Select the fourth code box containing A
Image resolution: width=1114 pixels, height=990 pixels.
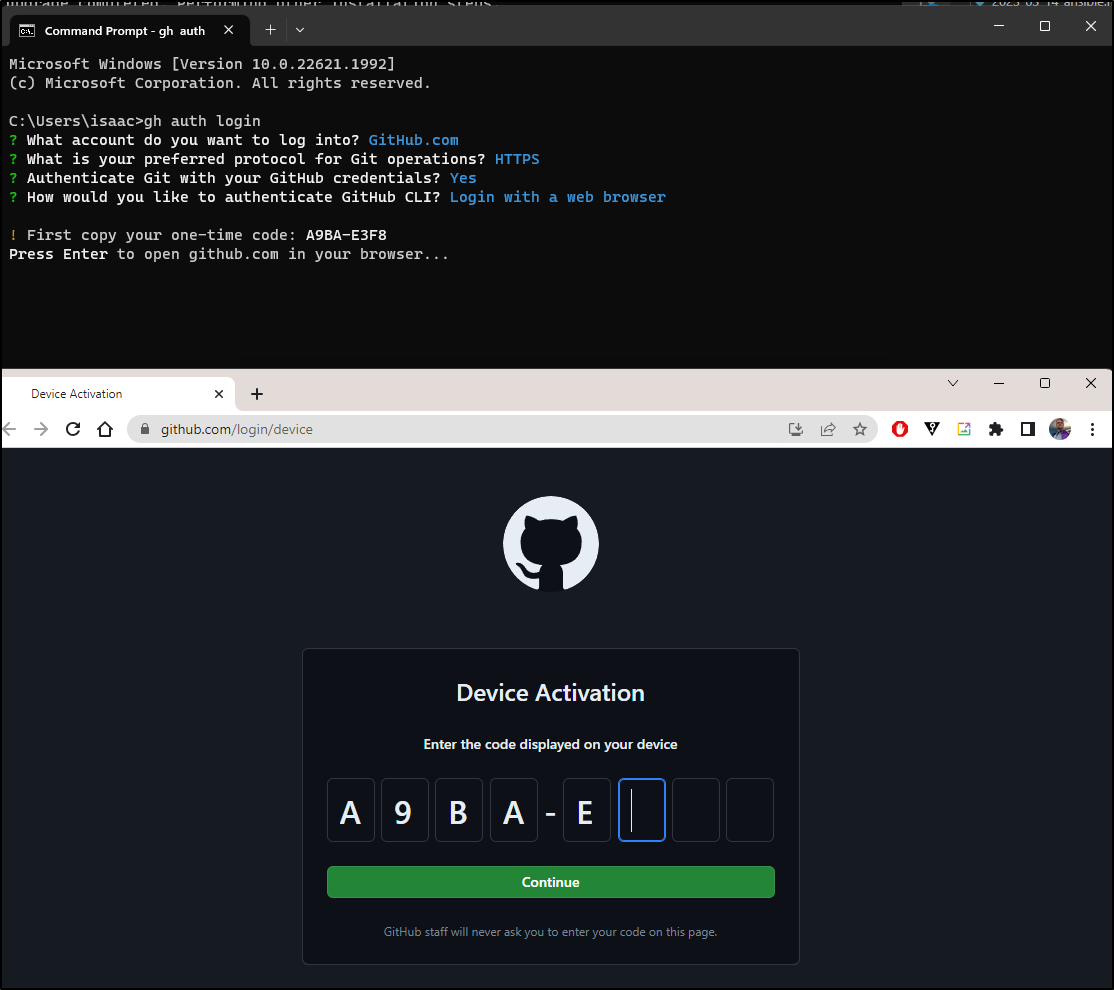point(514,810)
